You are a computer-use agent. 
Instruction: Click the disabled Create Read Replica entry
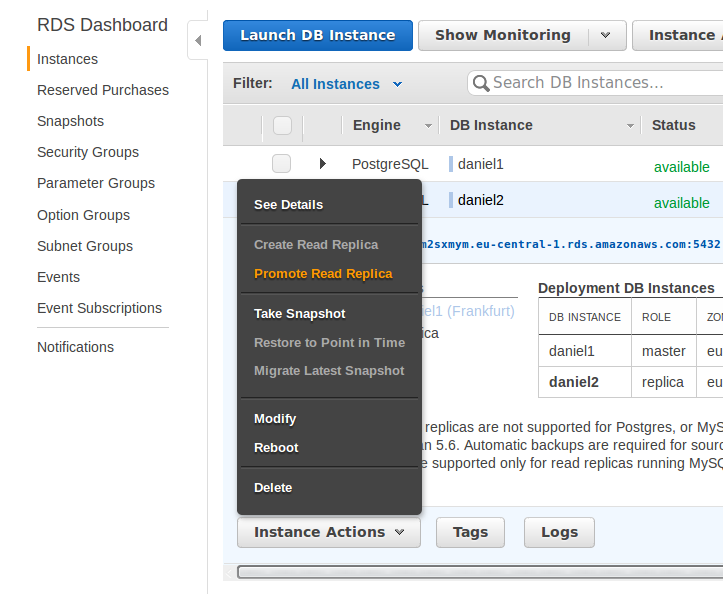click(x=316, y=244)
